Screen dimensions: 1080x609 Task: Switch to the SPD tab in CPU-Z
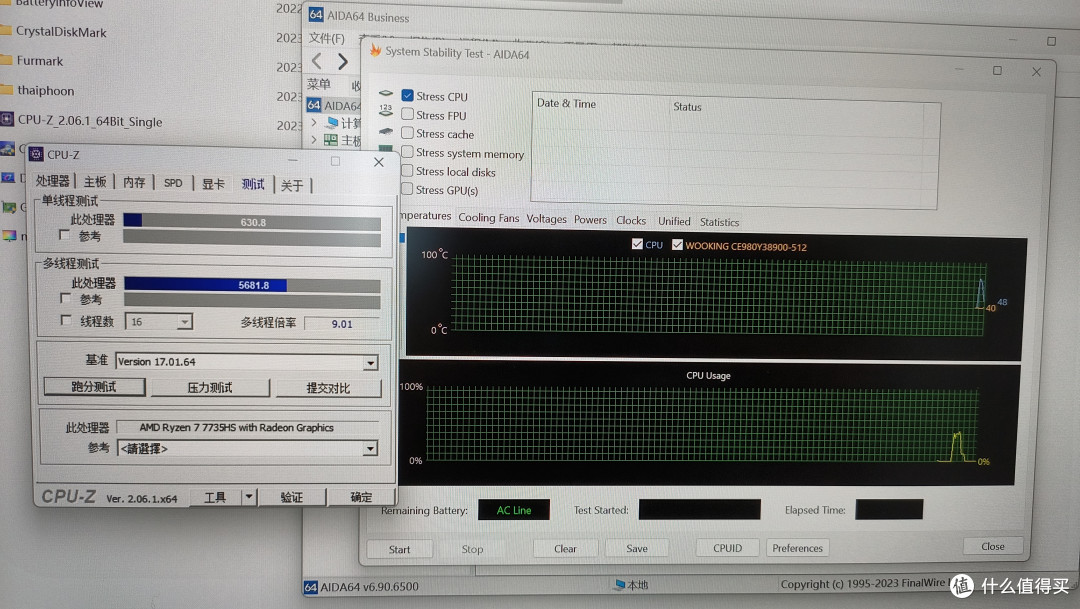pyautogui.click(x=173, y=183)
